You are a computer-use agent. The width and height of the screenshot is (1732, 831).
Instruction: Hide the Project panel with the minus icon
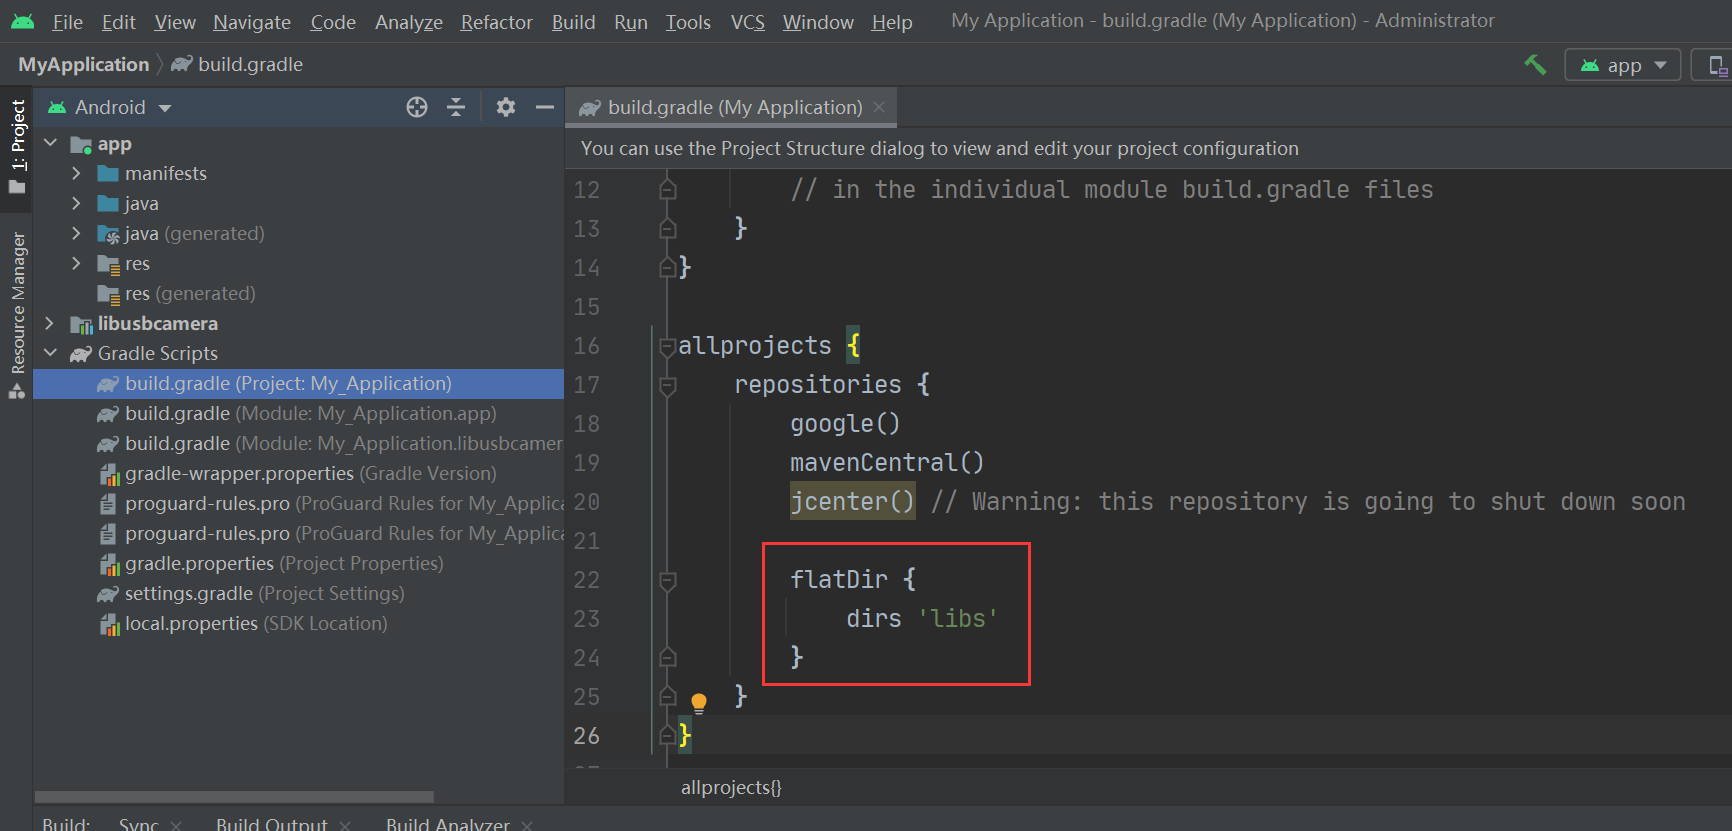pos(545,107)
